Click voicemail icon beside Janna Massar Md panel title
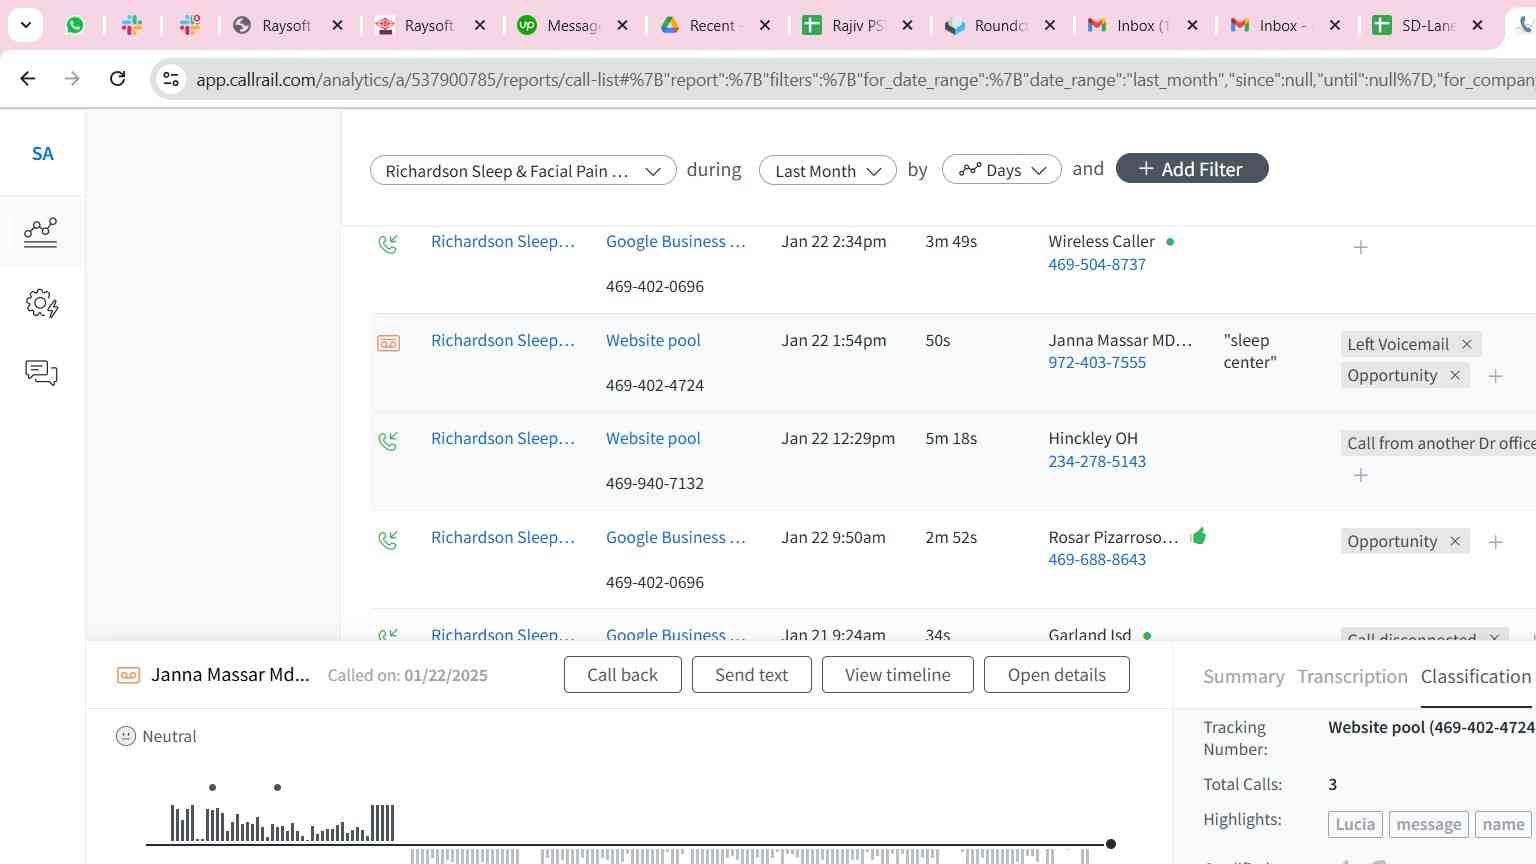The image size is (1536, 864). click(128, 675)
